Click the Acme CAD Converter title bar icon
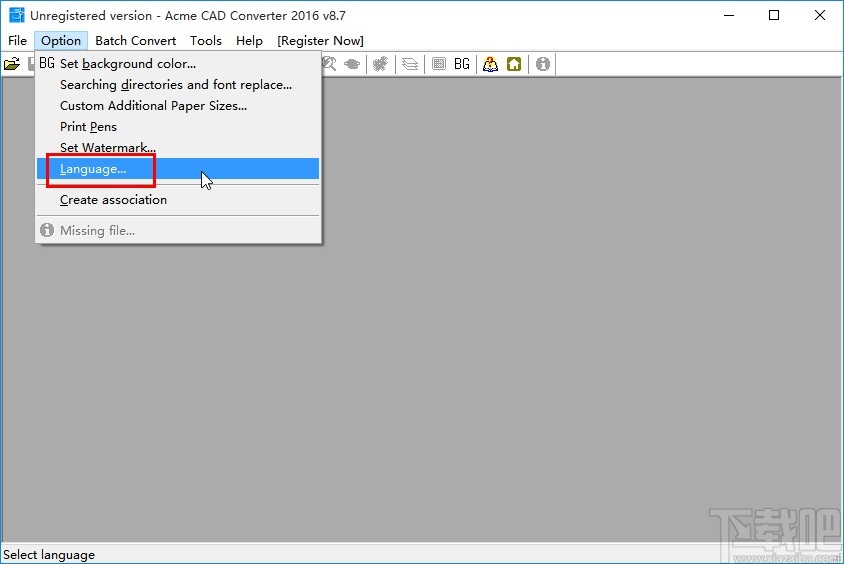Image resolution: width=844 pixels, height=564 pixels. pos(17,15)
